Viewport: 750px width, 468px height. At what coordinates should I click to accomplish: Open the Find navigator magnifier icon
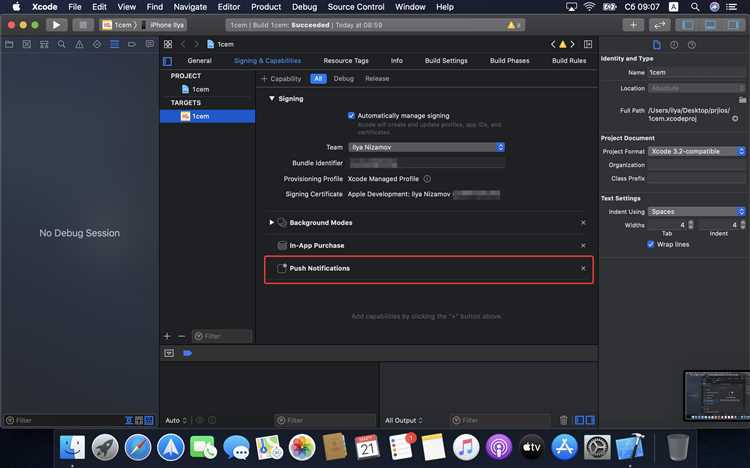point(62,44)
